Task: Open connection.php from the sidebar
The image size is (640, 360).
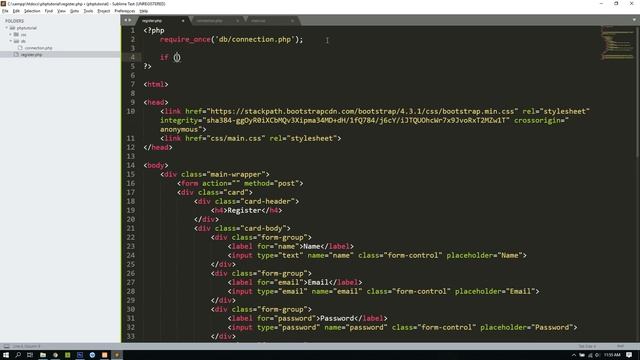Action: (38, 48)
